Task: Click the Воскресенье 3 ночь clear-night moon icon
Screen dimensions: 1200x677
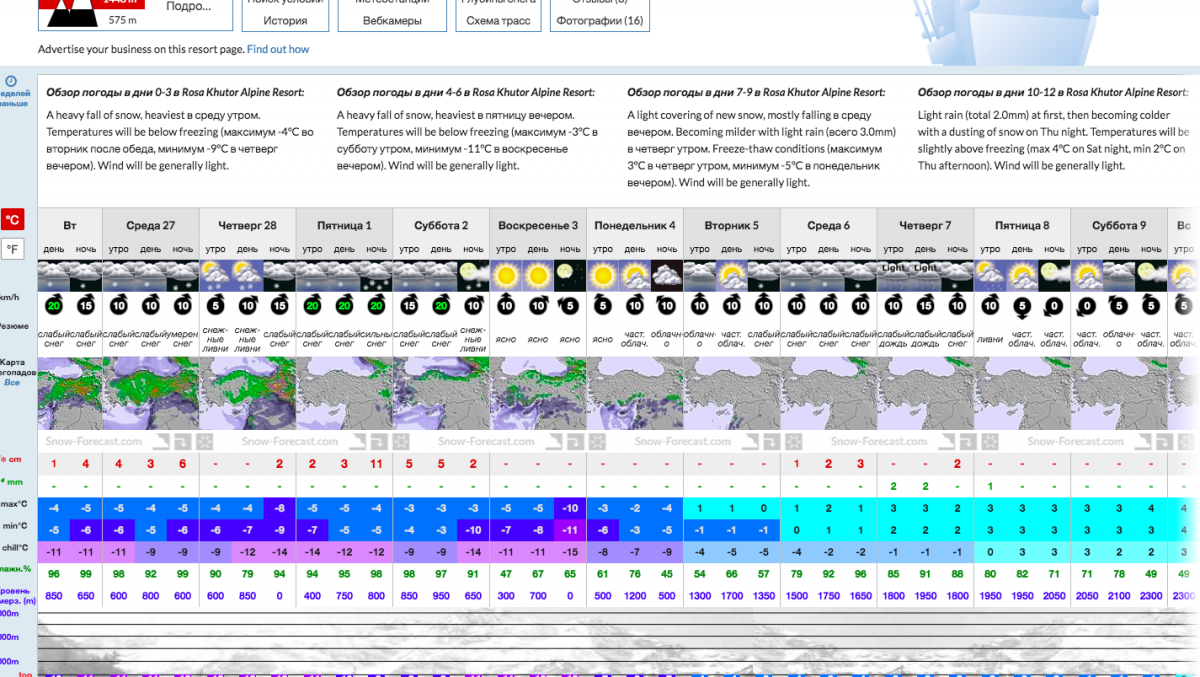Action: [x=570, y=275]
